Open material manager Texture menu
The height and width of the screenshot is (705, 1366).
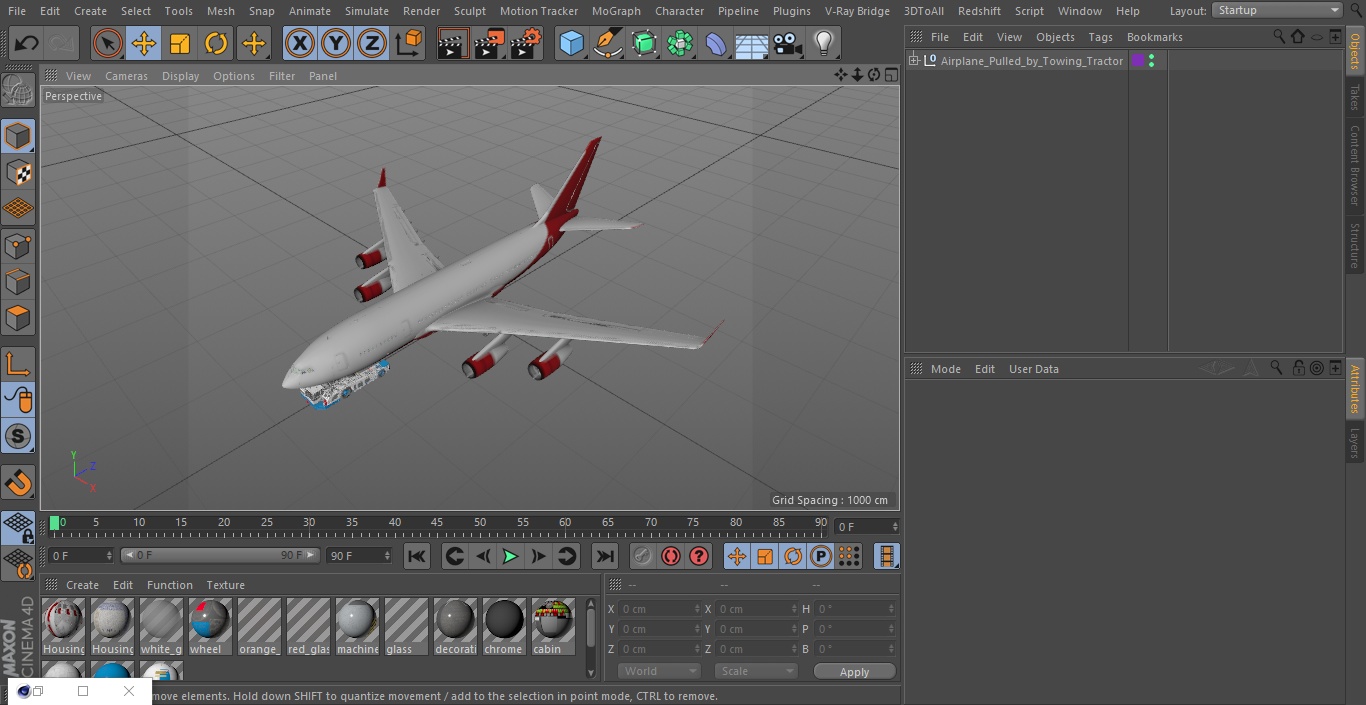click(x=225, y=585)
